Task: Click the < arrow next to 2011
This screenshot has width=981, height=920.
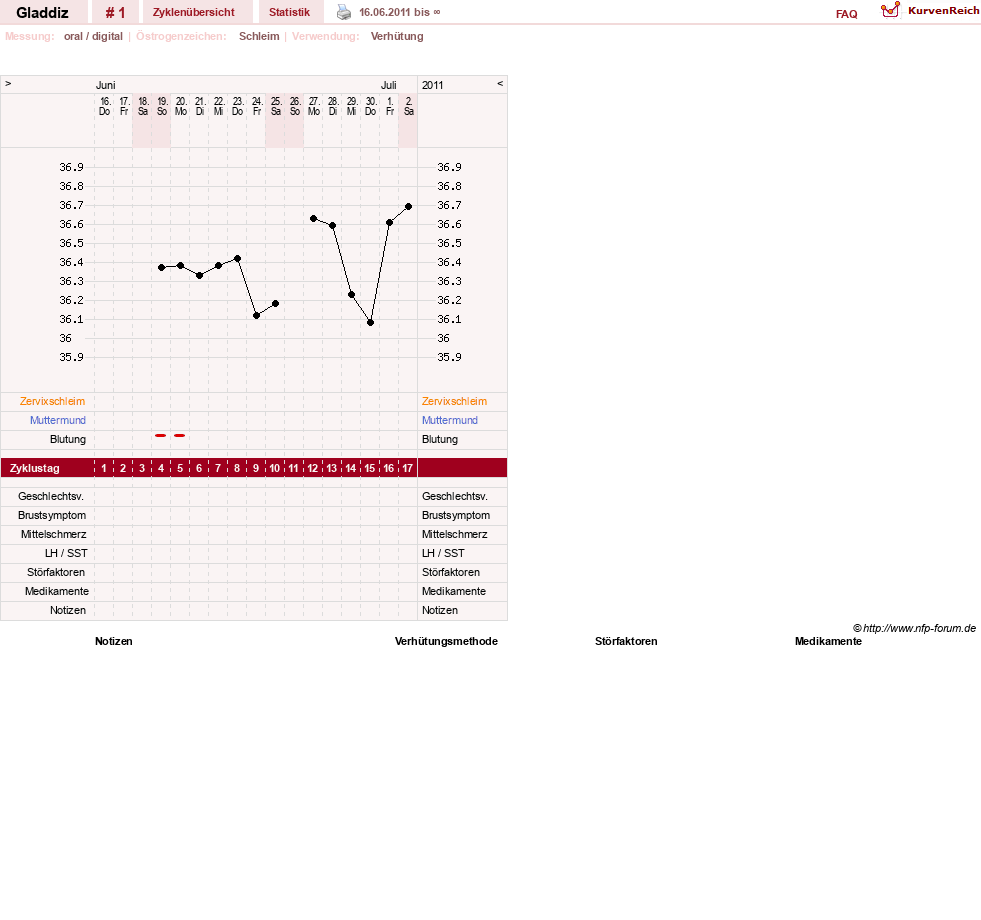Action: pos(500,84)
